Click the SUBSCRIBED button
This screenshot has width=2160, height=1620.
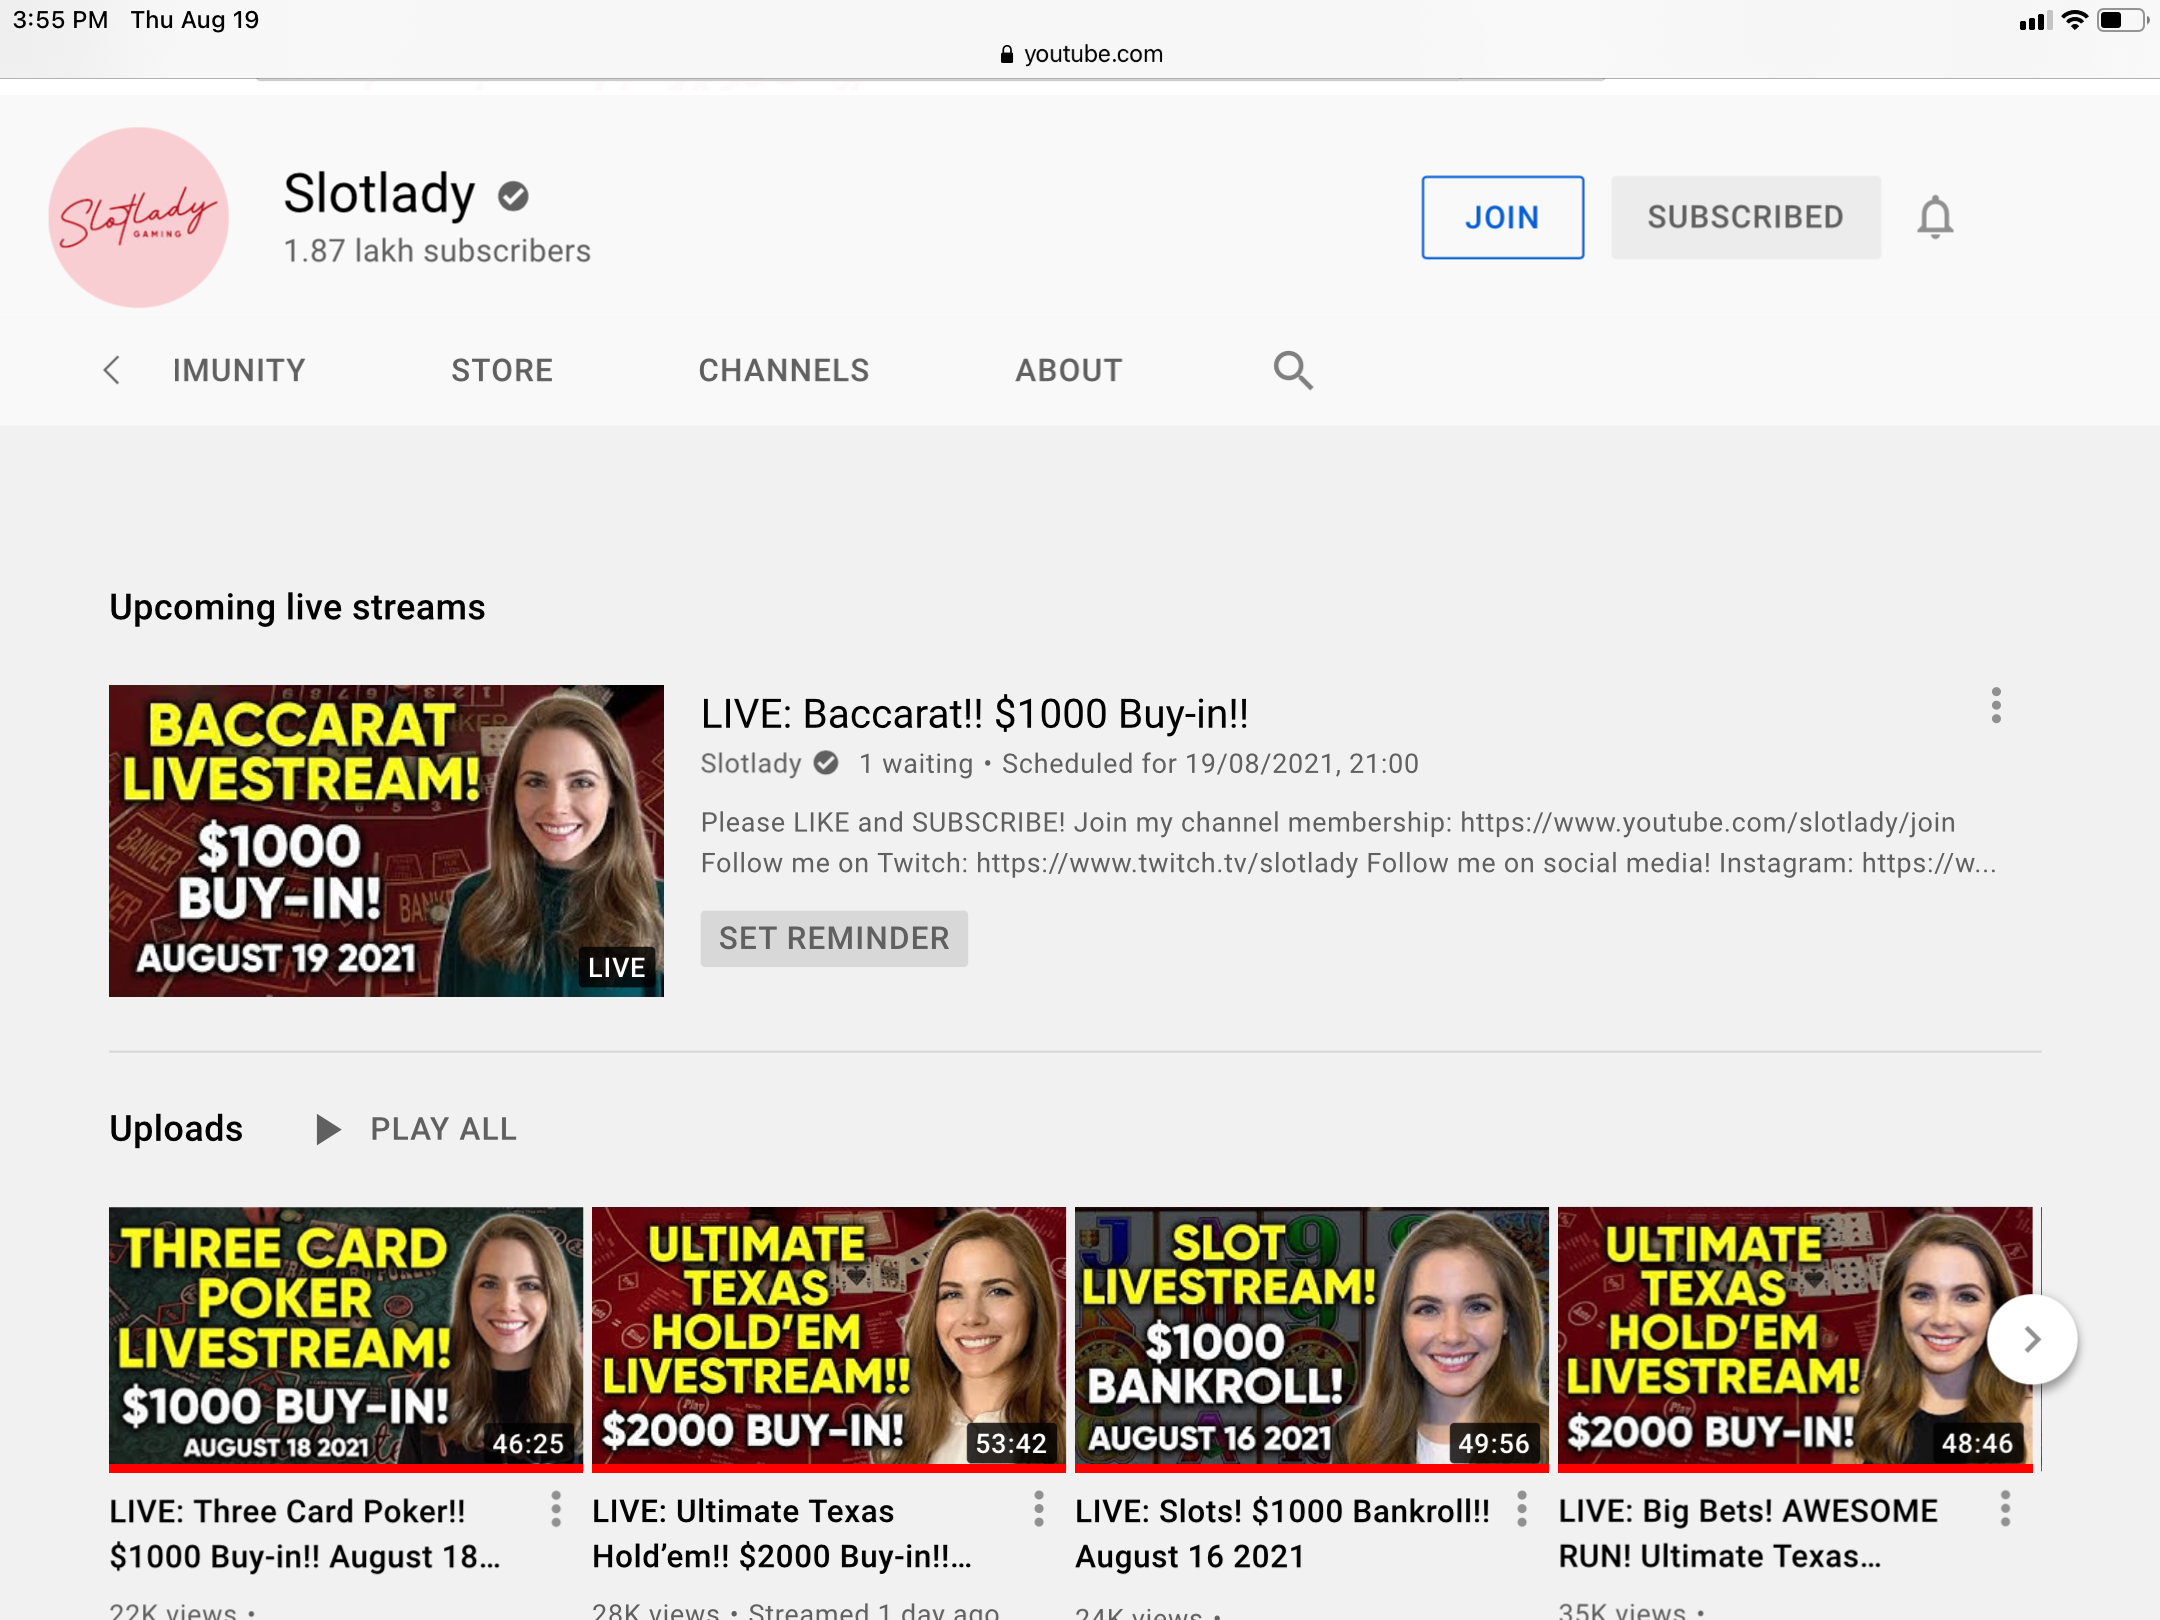click(1745, 217)
